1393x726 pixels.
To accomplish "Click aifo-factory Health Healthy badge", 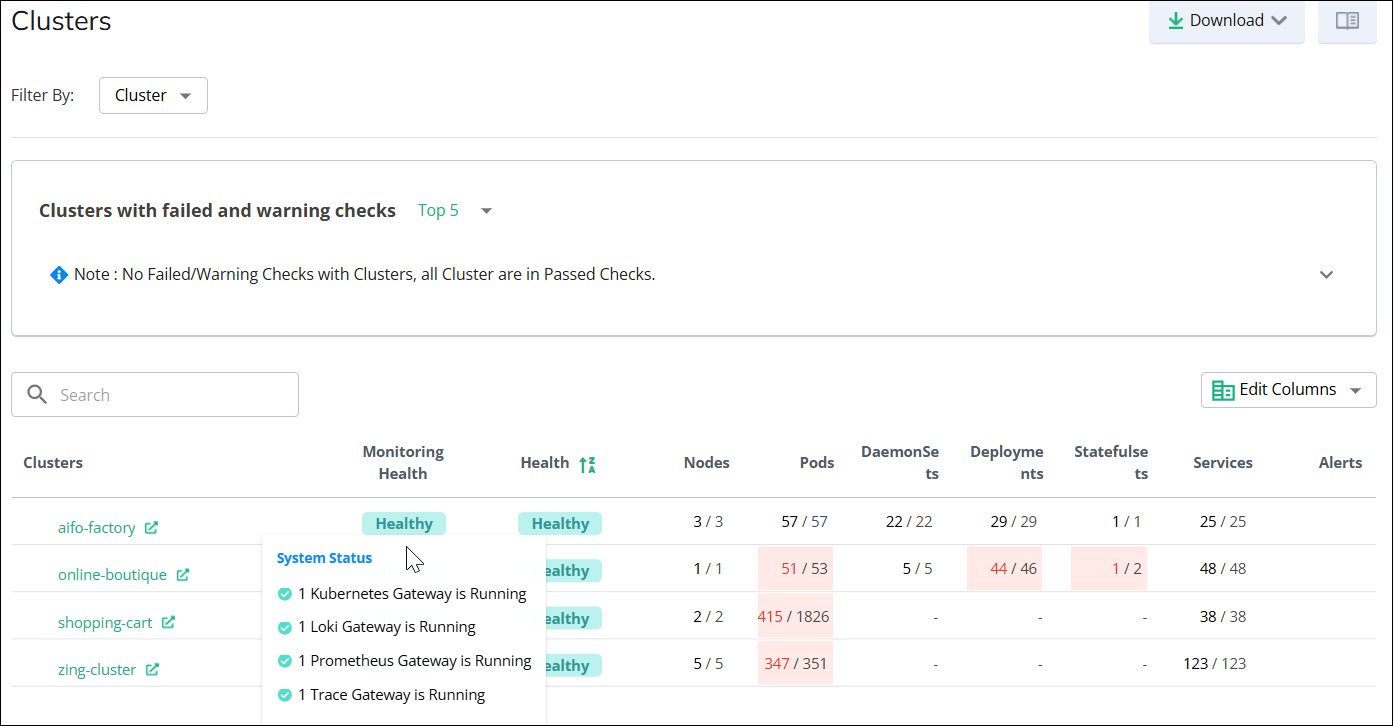I will 559,523.
